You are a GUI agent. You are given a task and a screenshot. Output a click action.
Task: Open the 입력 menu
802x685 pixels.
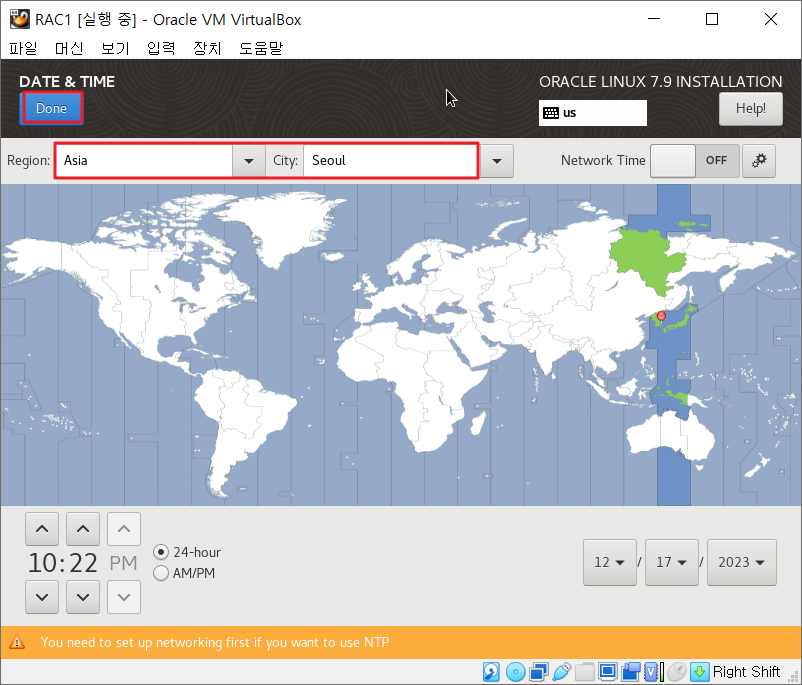pyautogui.click(x=161, y=48)
